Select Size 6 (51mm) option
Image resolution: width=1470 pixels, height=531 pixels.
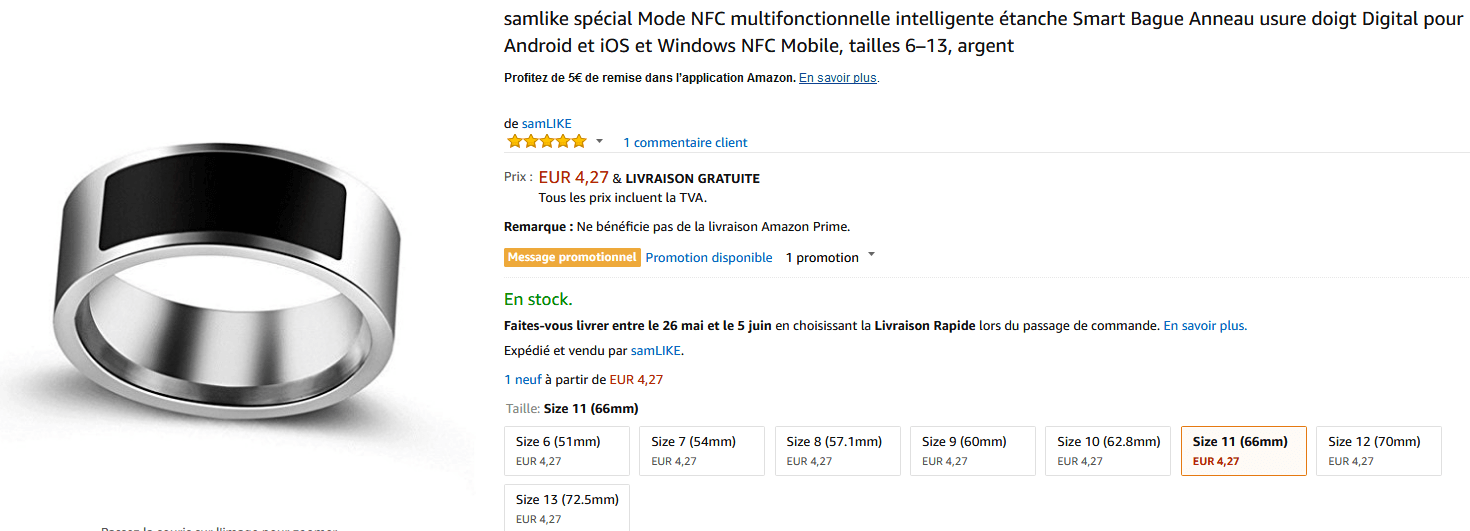click(566, 451)
